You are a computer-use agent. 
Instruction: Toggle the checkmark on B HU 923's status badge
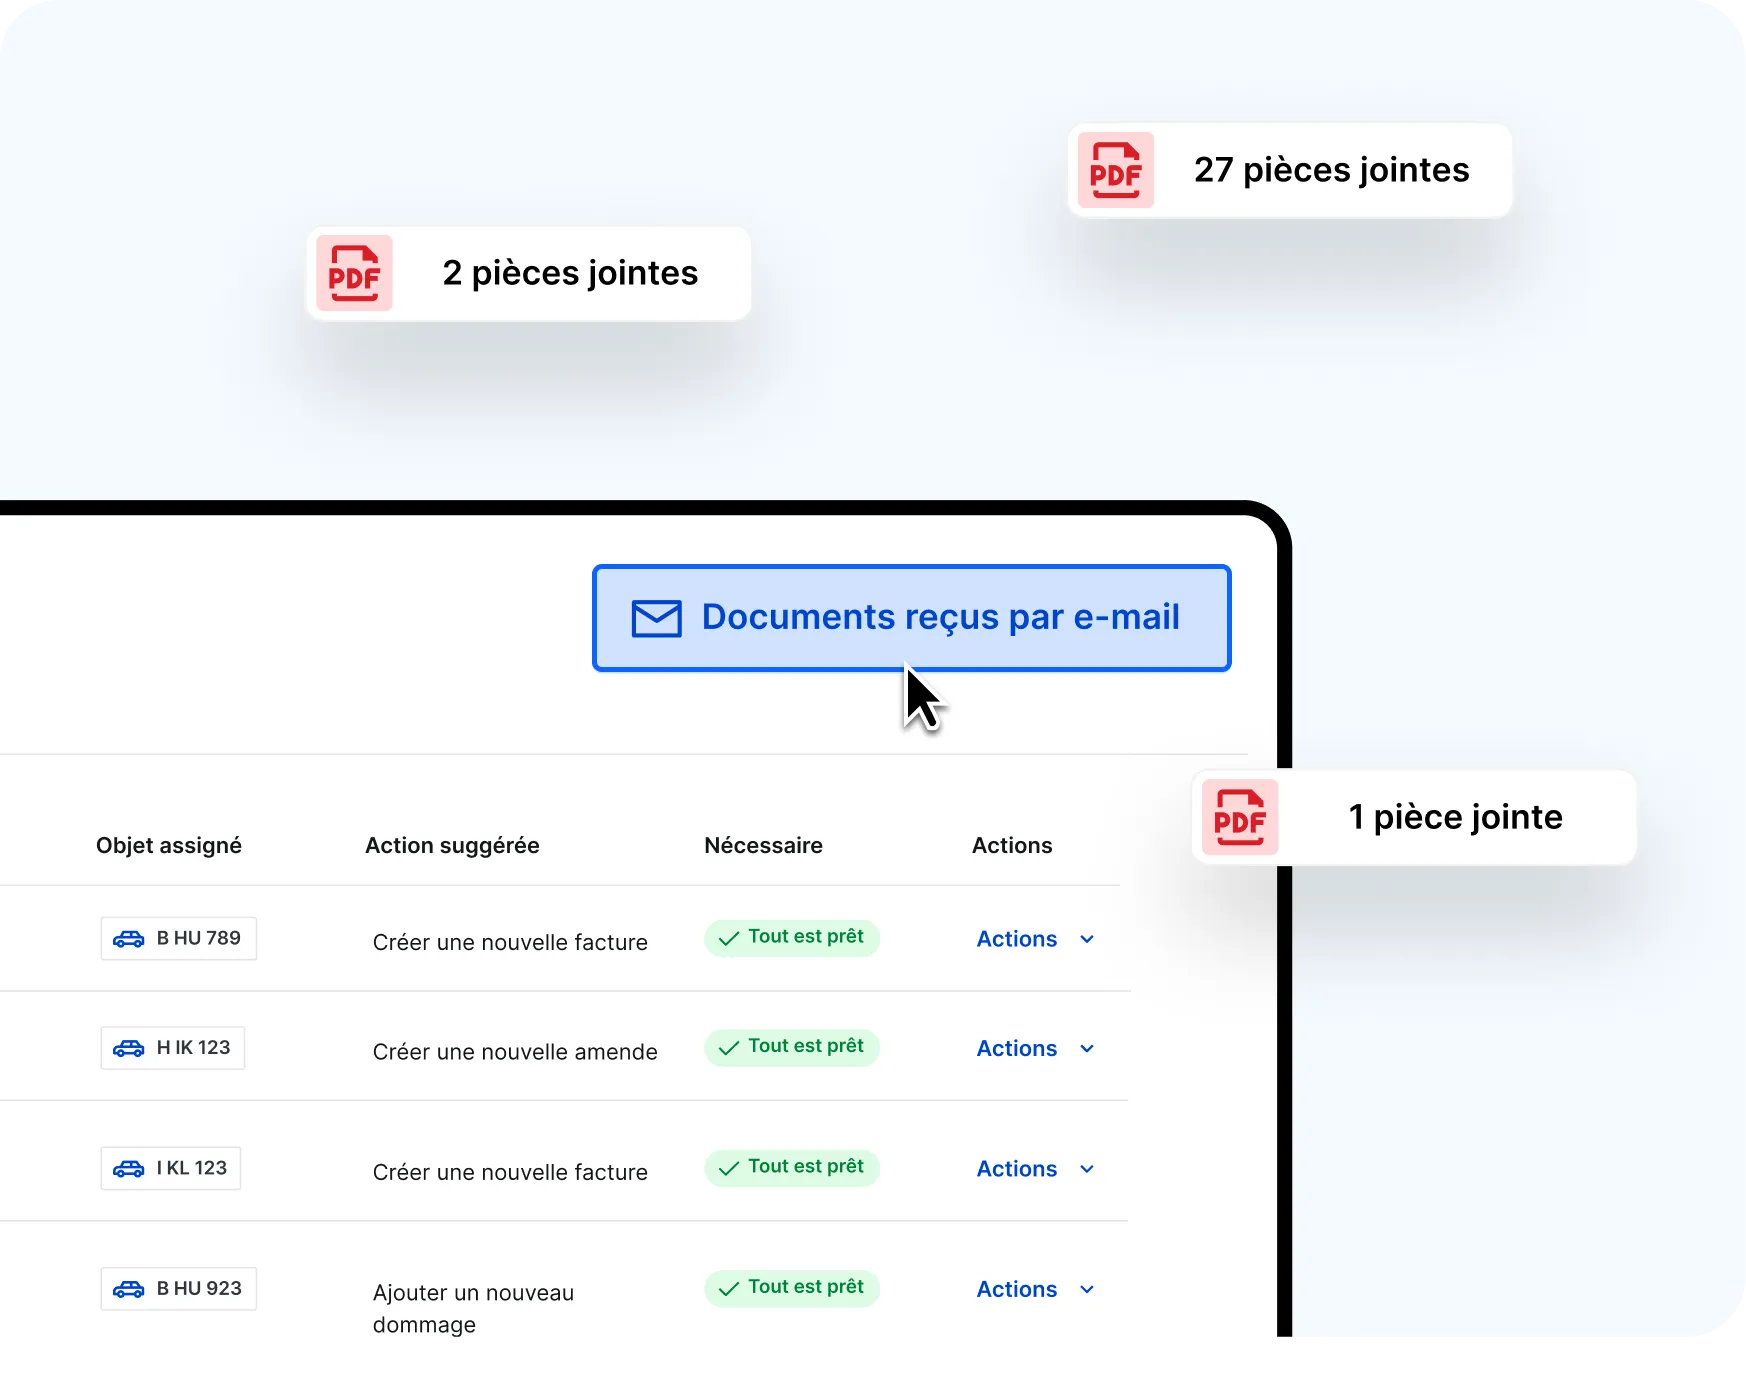click(x=727, y=1288)
